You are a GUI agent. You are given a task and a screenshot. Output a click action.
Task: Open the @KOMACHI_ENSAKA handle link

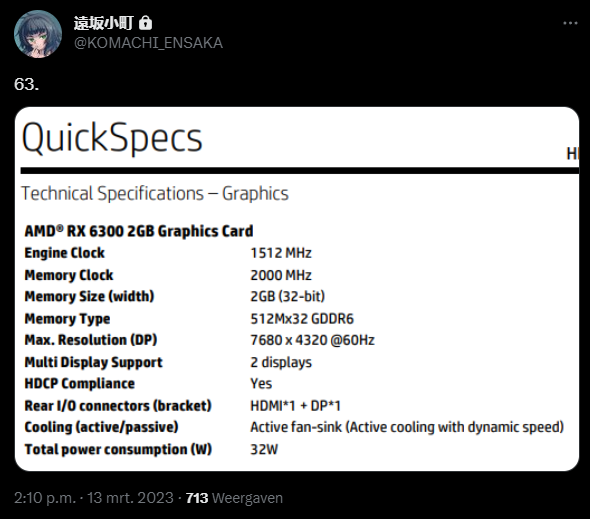(x=148, y=43)
